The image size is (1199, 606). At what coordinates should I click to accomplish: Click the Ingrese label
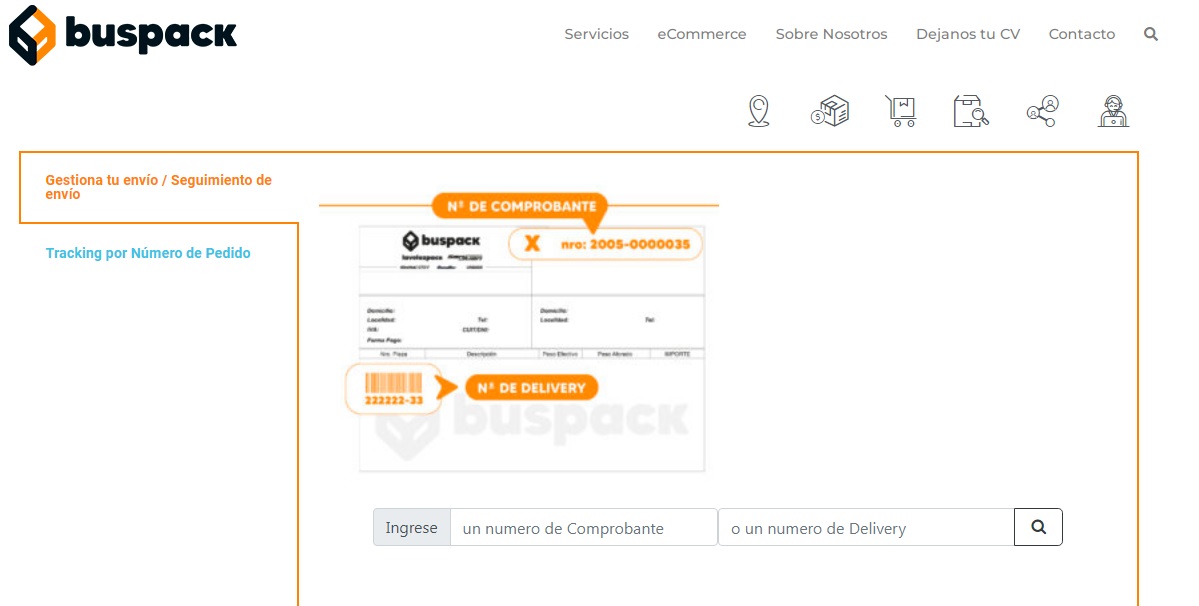point(411,528)
